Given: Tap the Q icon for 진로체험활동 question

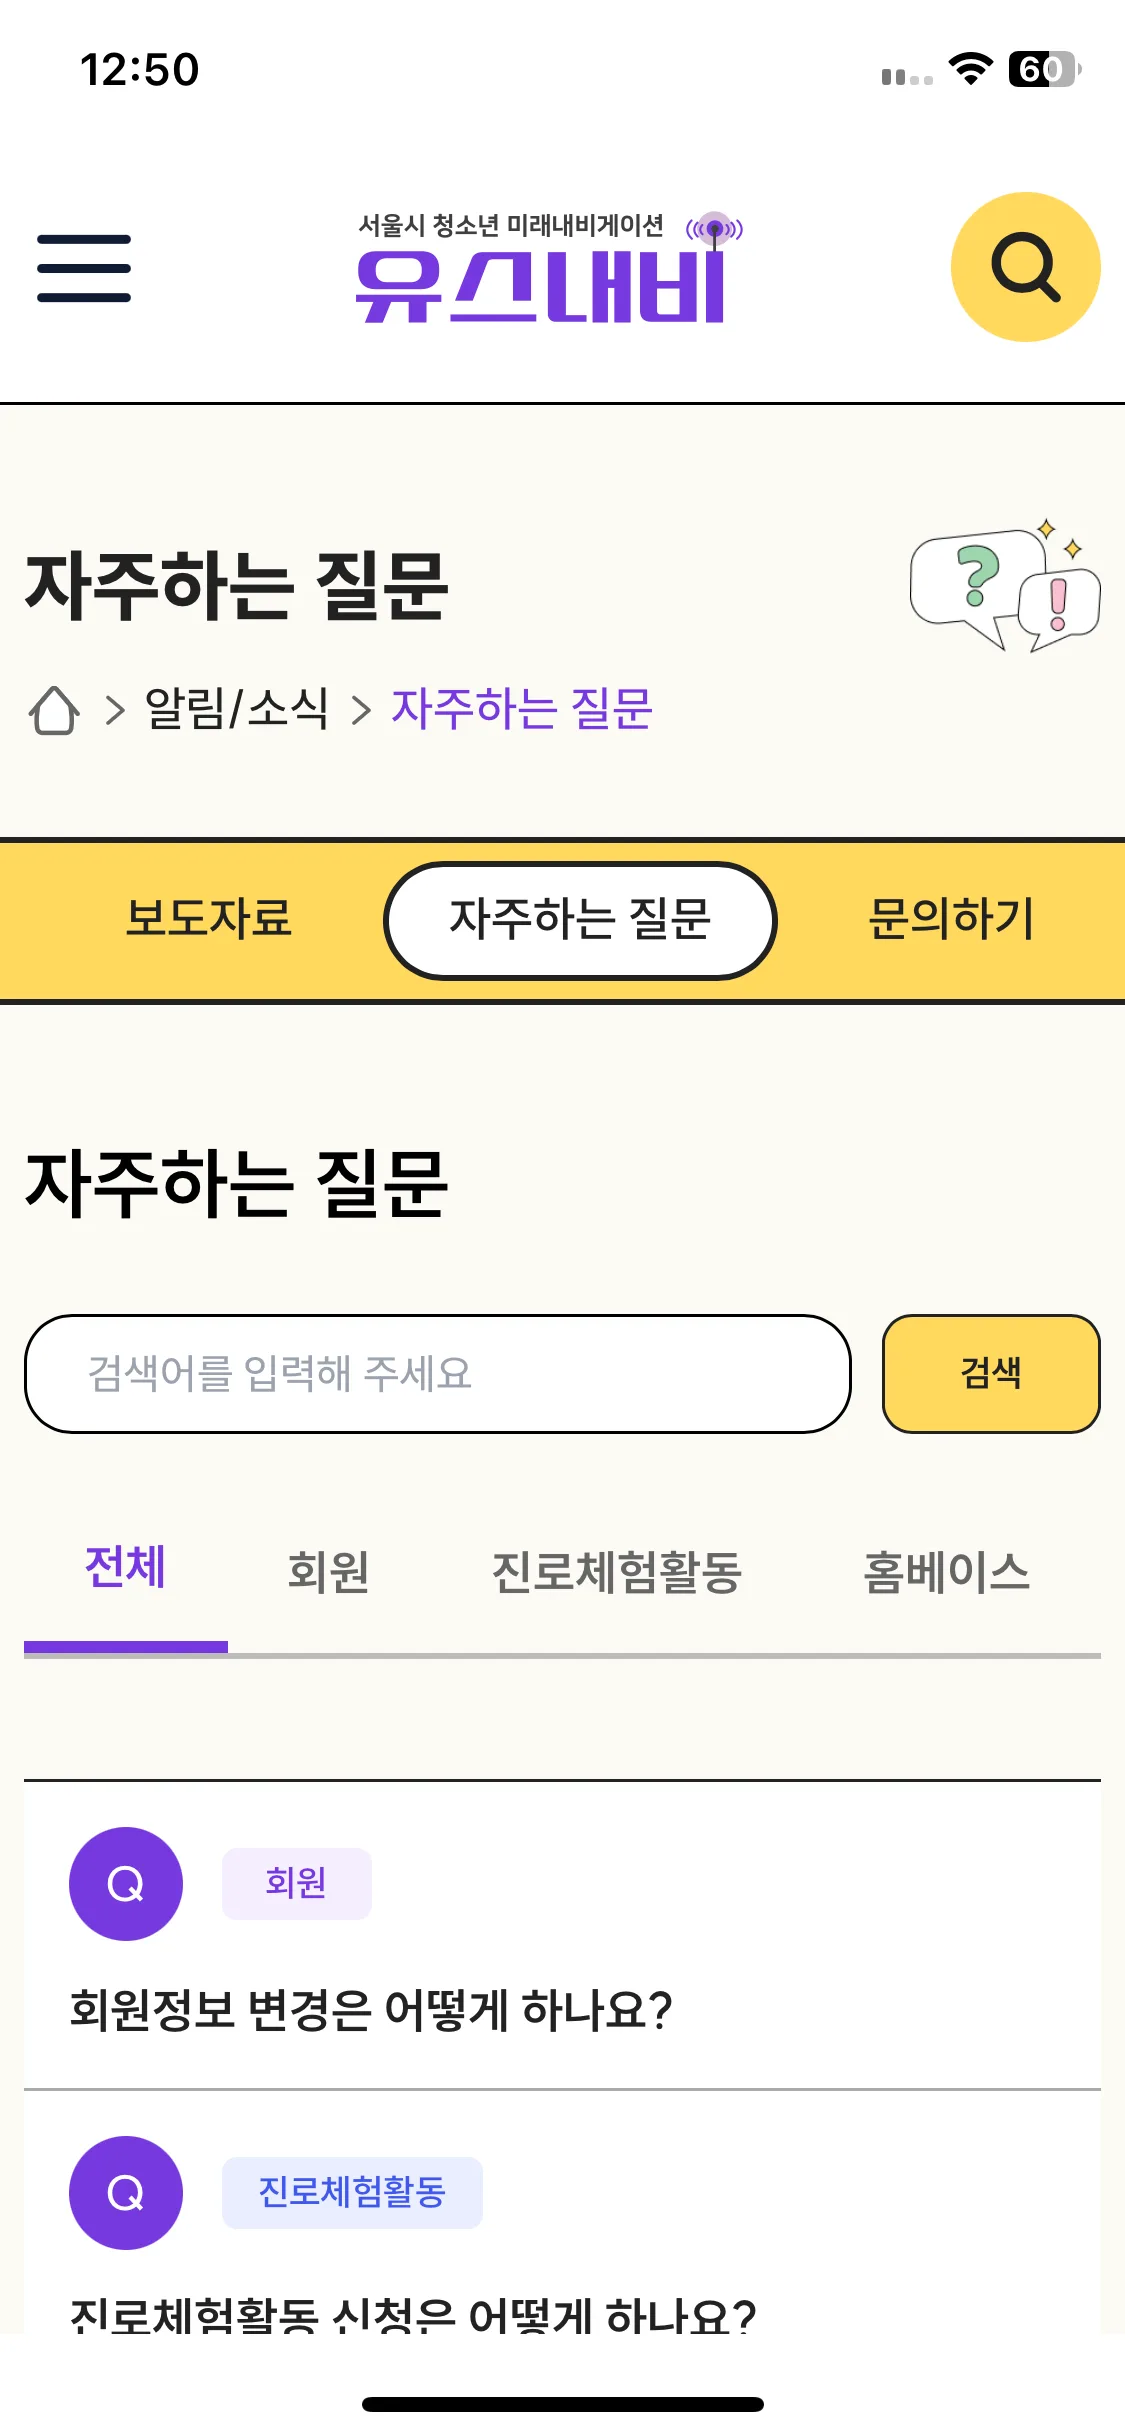Looking at the screenshot, I should pyautogui.click(x=126, y=2193).
